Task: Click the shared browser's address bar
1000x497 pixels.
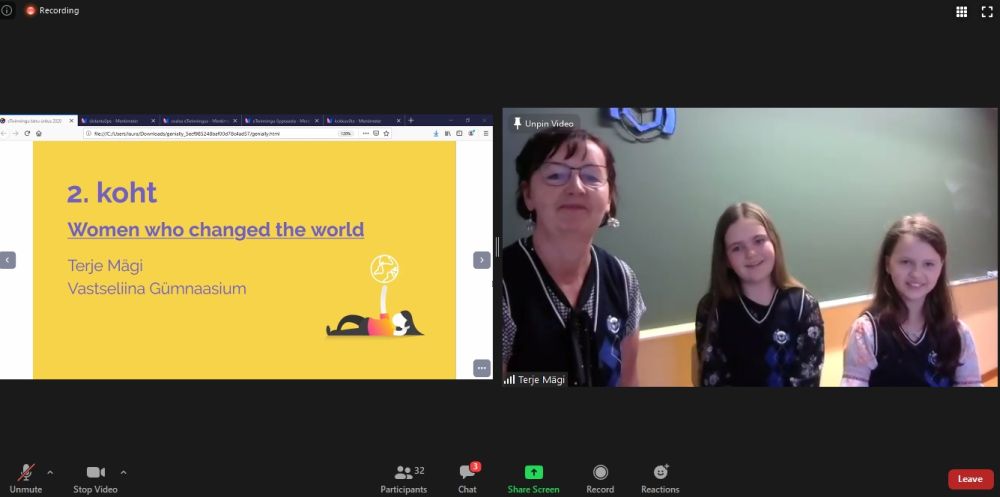Action: (x=210, y=133)
